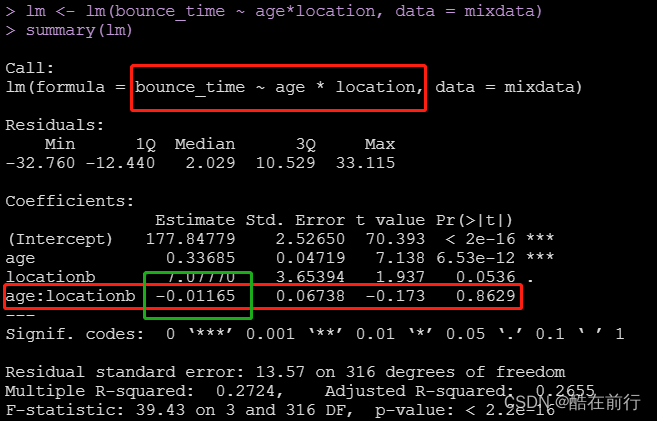Click the age p-value 6.53e-12
This screenshot has height=421, width=657.
[x=476, y=258]
